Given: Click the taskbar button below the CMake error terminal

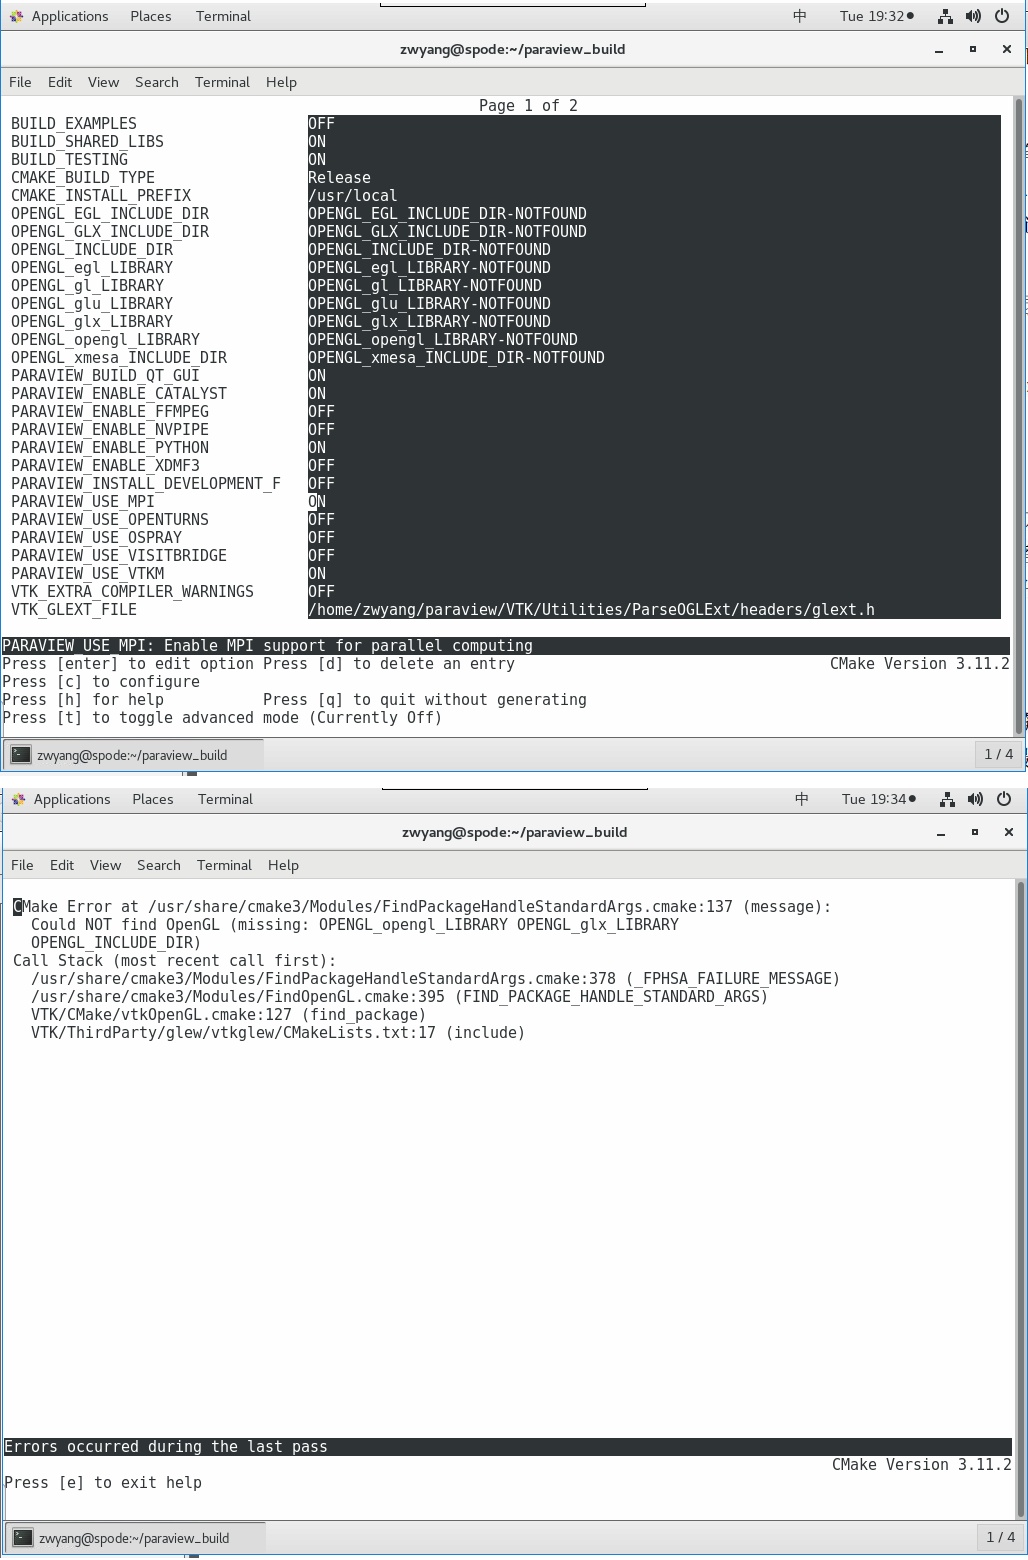Looking at the screenshot, I should tap(134, 1538).
